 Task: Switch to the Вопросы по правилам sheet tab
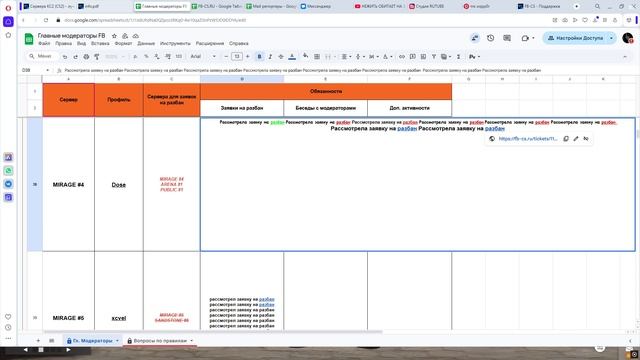click(160, 340)
